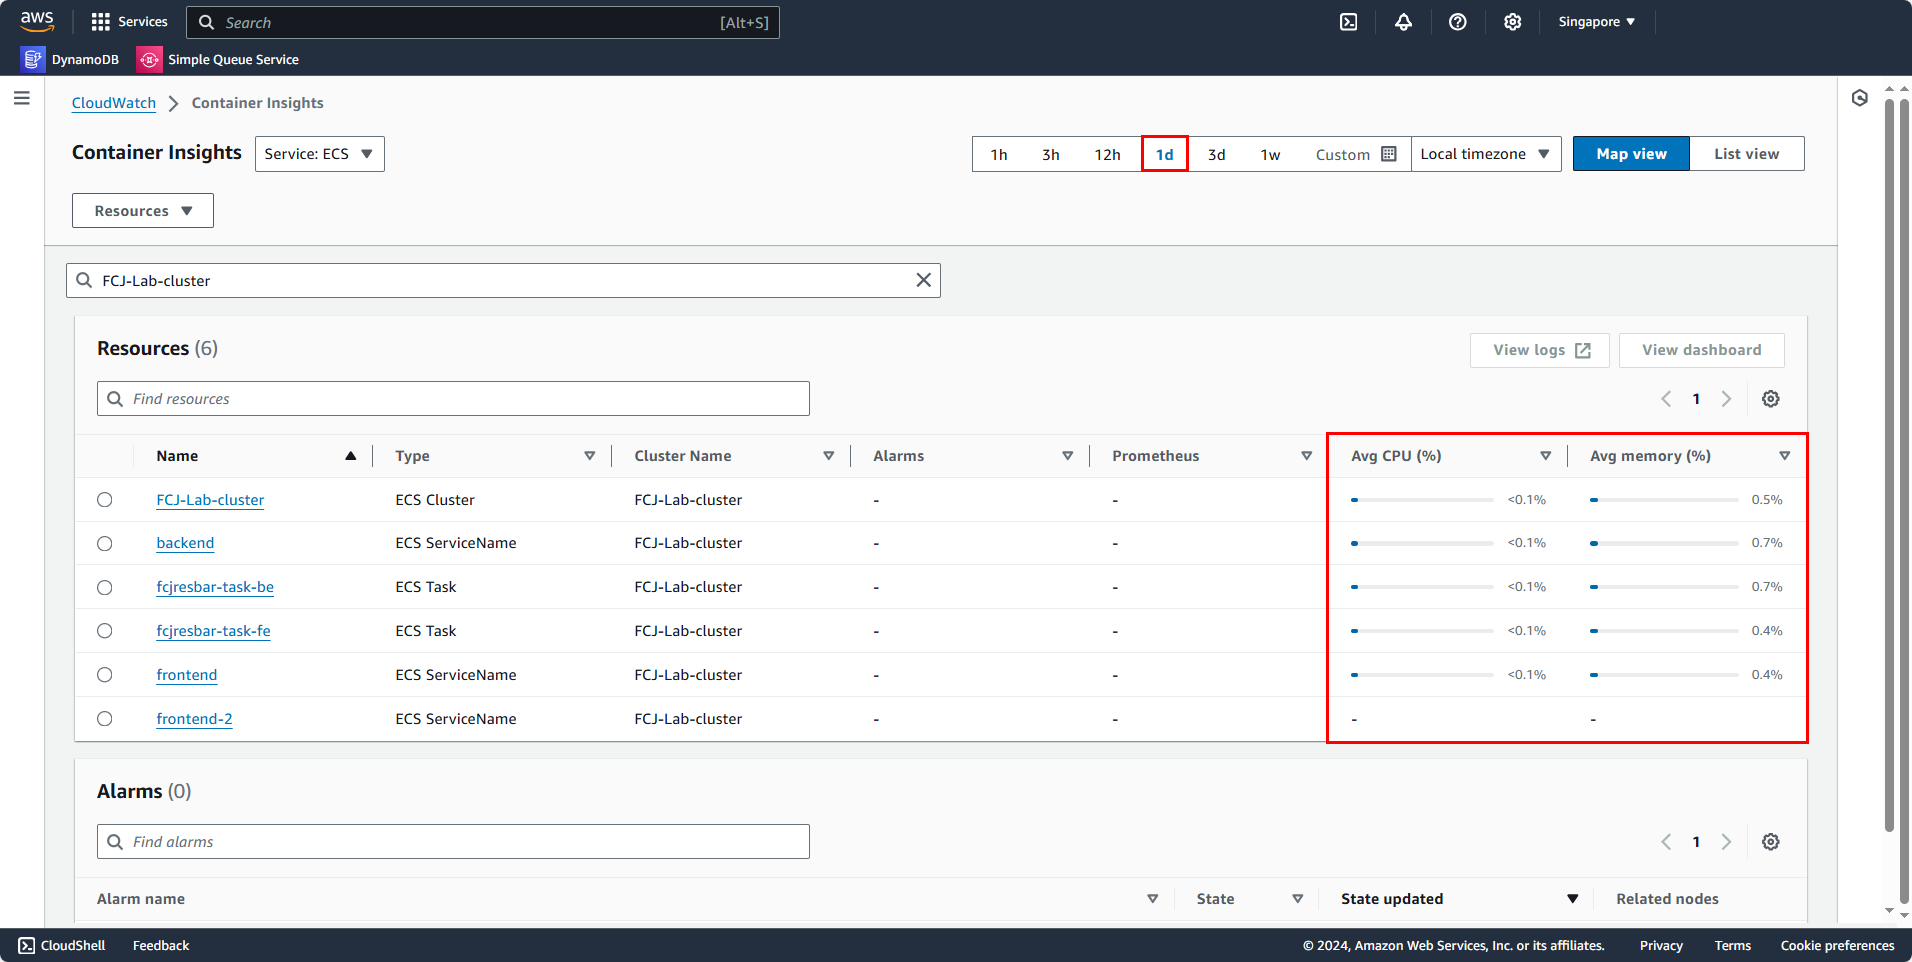The image size is (1912, 962).
Task: Set time range to 3h
Action: point(1051,154)
